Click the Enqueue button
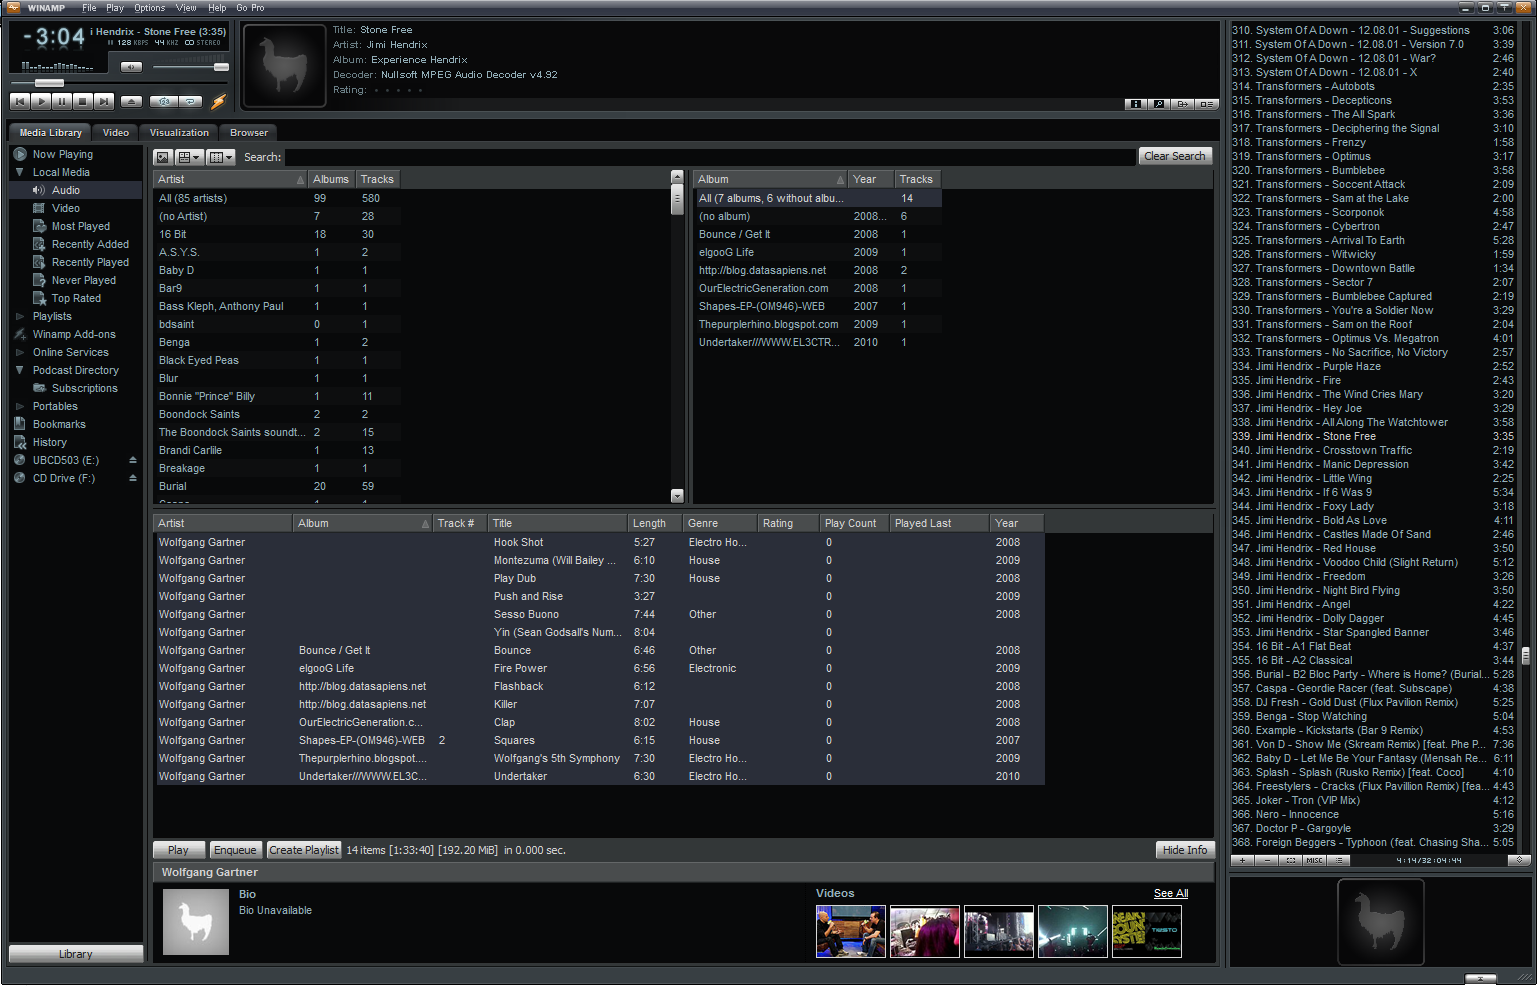The height and width of the screenshot is (986, 1537). (235, 850)
